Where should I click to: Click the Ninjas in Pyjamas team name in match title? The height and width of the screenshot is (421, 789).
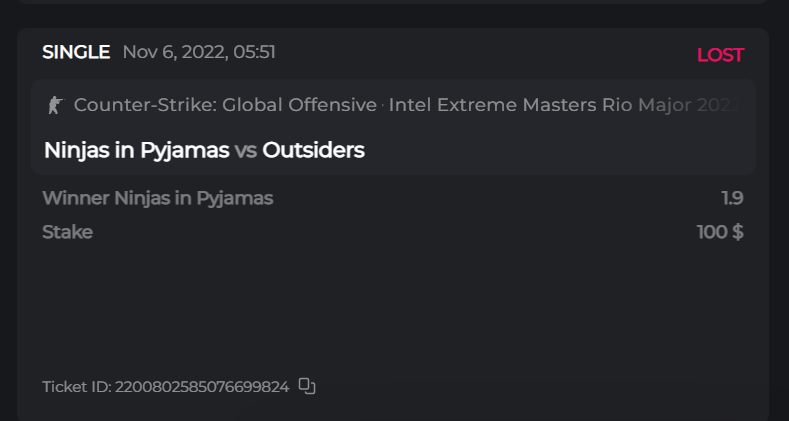(136, 151)
